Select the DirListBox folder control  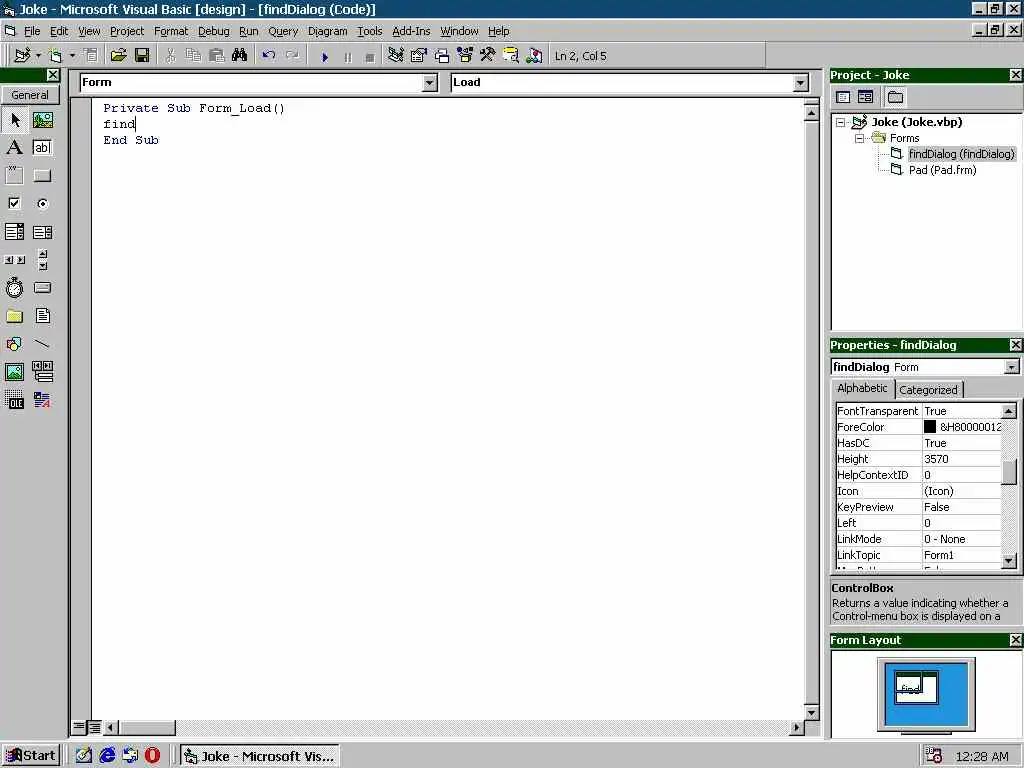[15, 316]
